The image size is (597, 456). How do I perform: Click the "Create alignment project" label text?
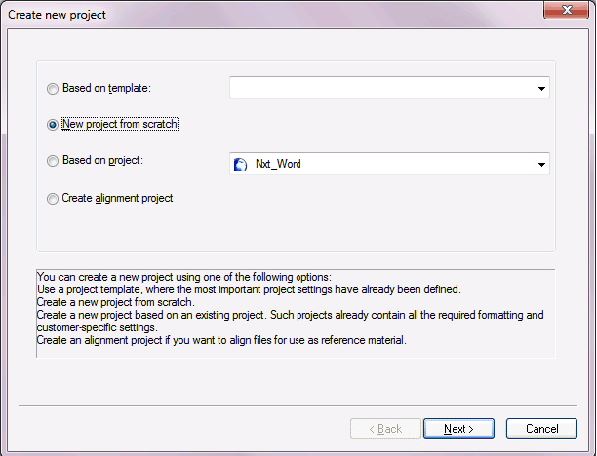[117, 198]
